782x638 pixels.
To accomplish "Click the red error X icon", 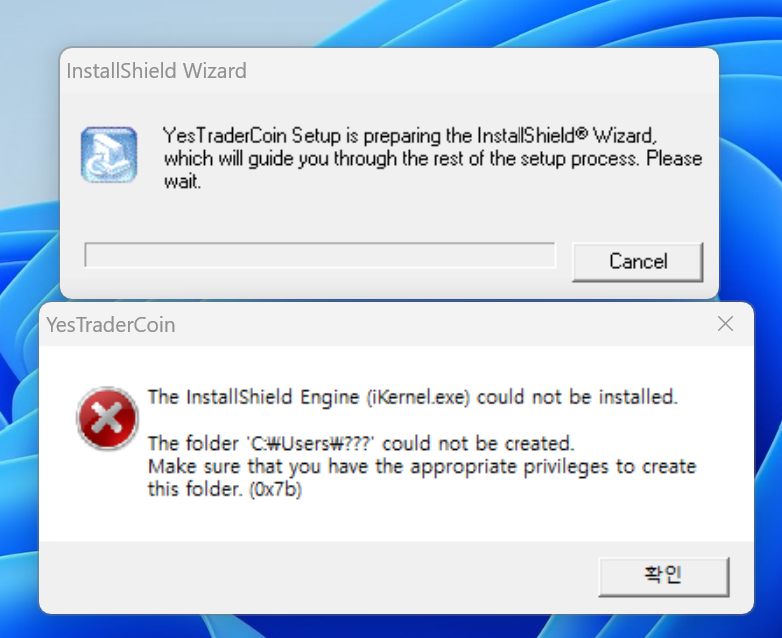I will click(107, 418).
